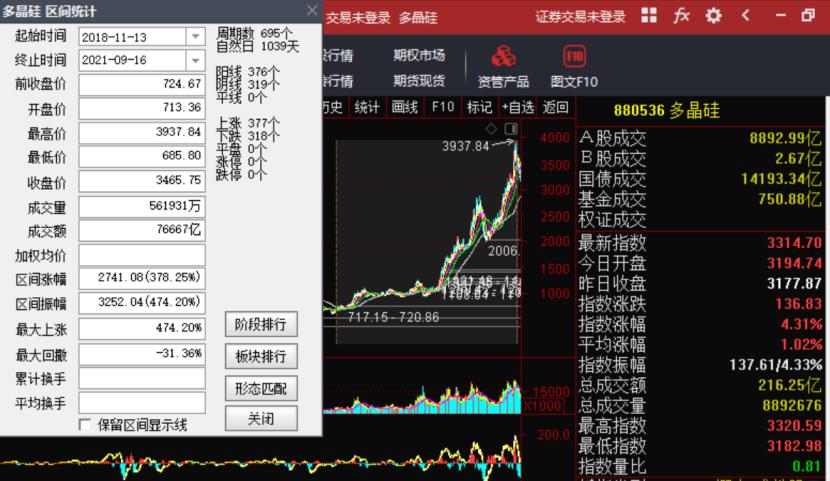830x481 pixels.
Task: Open the fx formula manager icon
Action: coord(681,15)
